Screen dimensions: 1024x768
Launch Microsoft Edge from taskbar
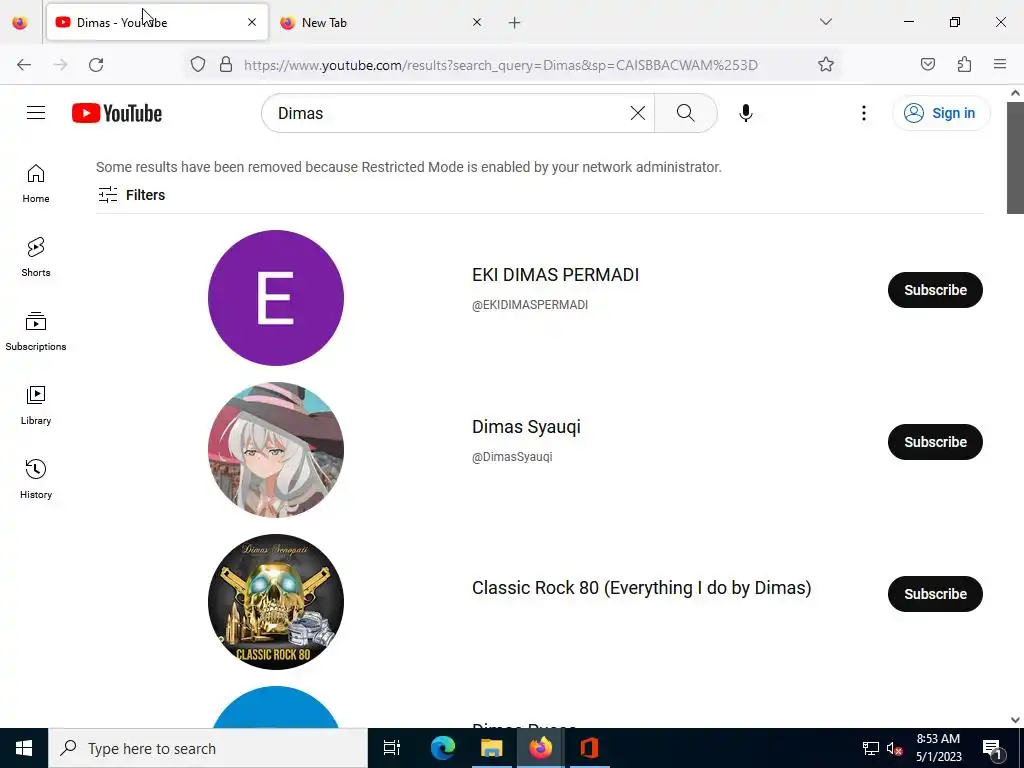tap(442, 748)
